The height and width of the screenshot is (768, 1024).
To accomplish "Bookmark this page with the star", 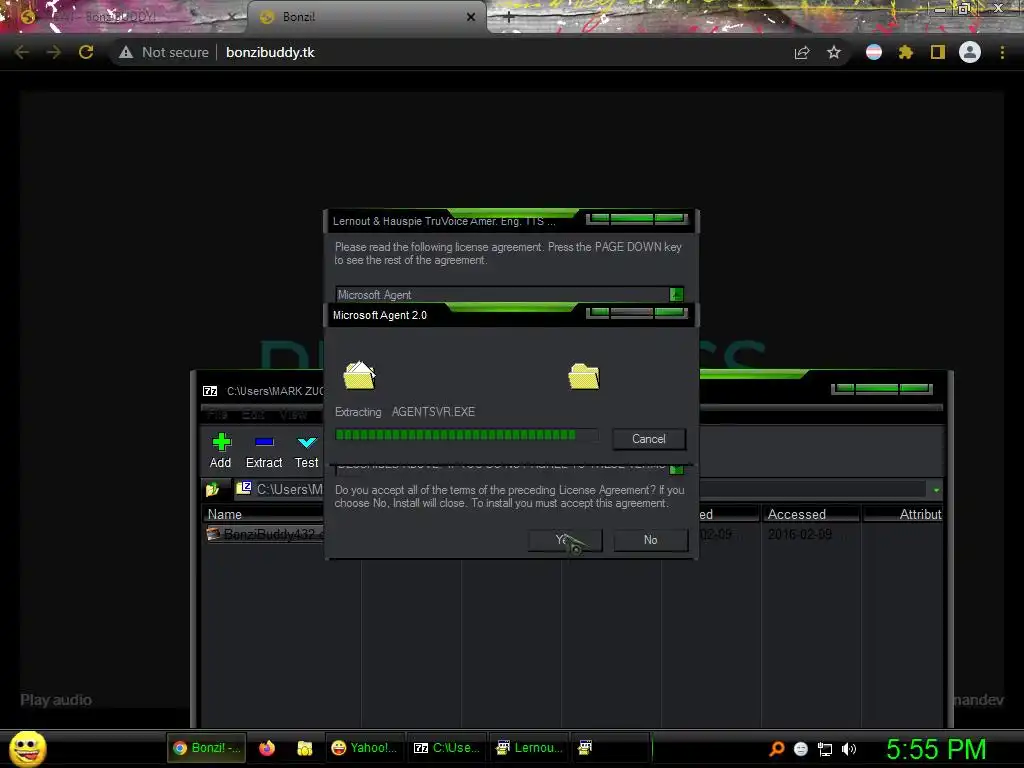I will point(834,52).
